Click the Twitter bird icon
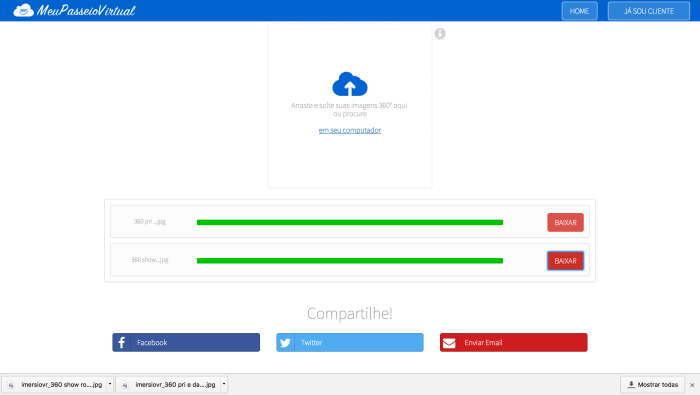Screen dimensions: 700x395 pyautogui.click(x=285, y=342)
